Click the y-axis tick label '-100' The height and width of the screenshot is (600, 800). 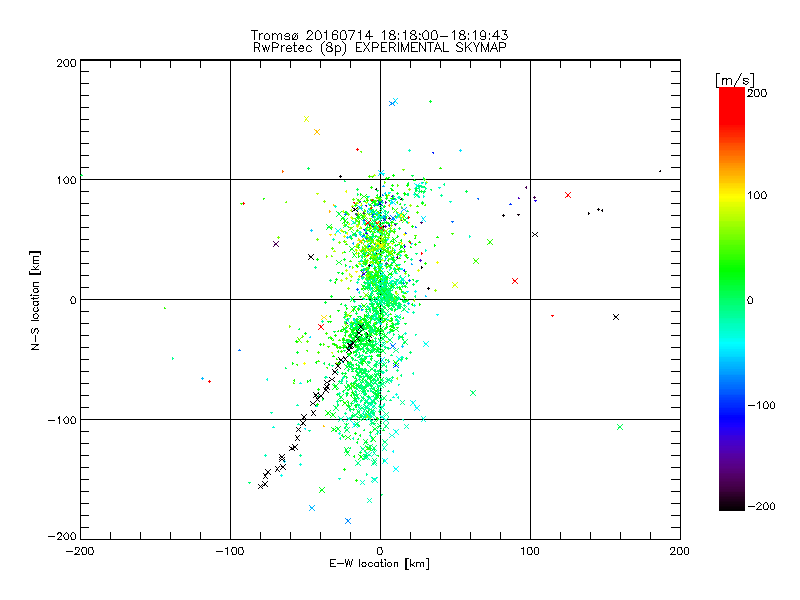click(62, 420)
